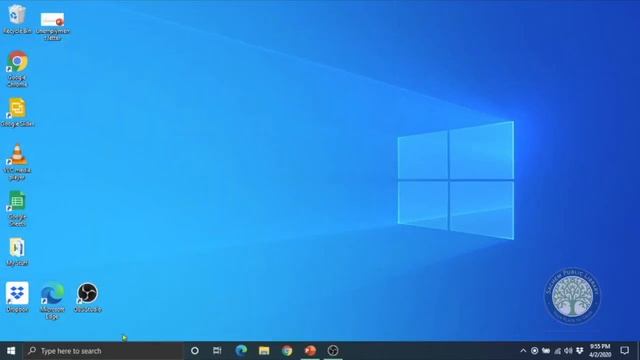Click the 'Type here to search' box
Image resolution: width=640 pixels, height=360 pixels.
[103, 351]
